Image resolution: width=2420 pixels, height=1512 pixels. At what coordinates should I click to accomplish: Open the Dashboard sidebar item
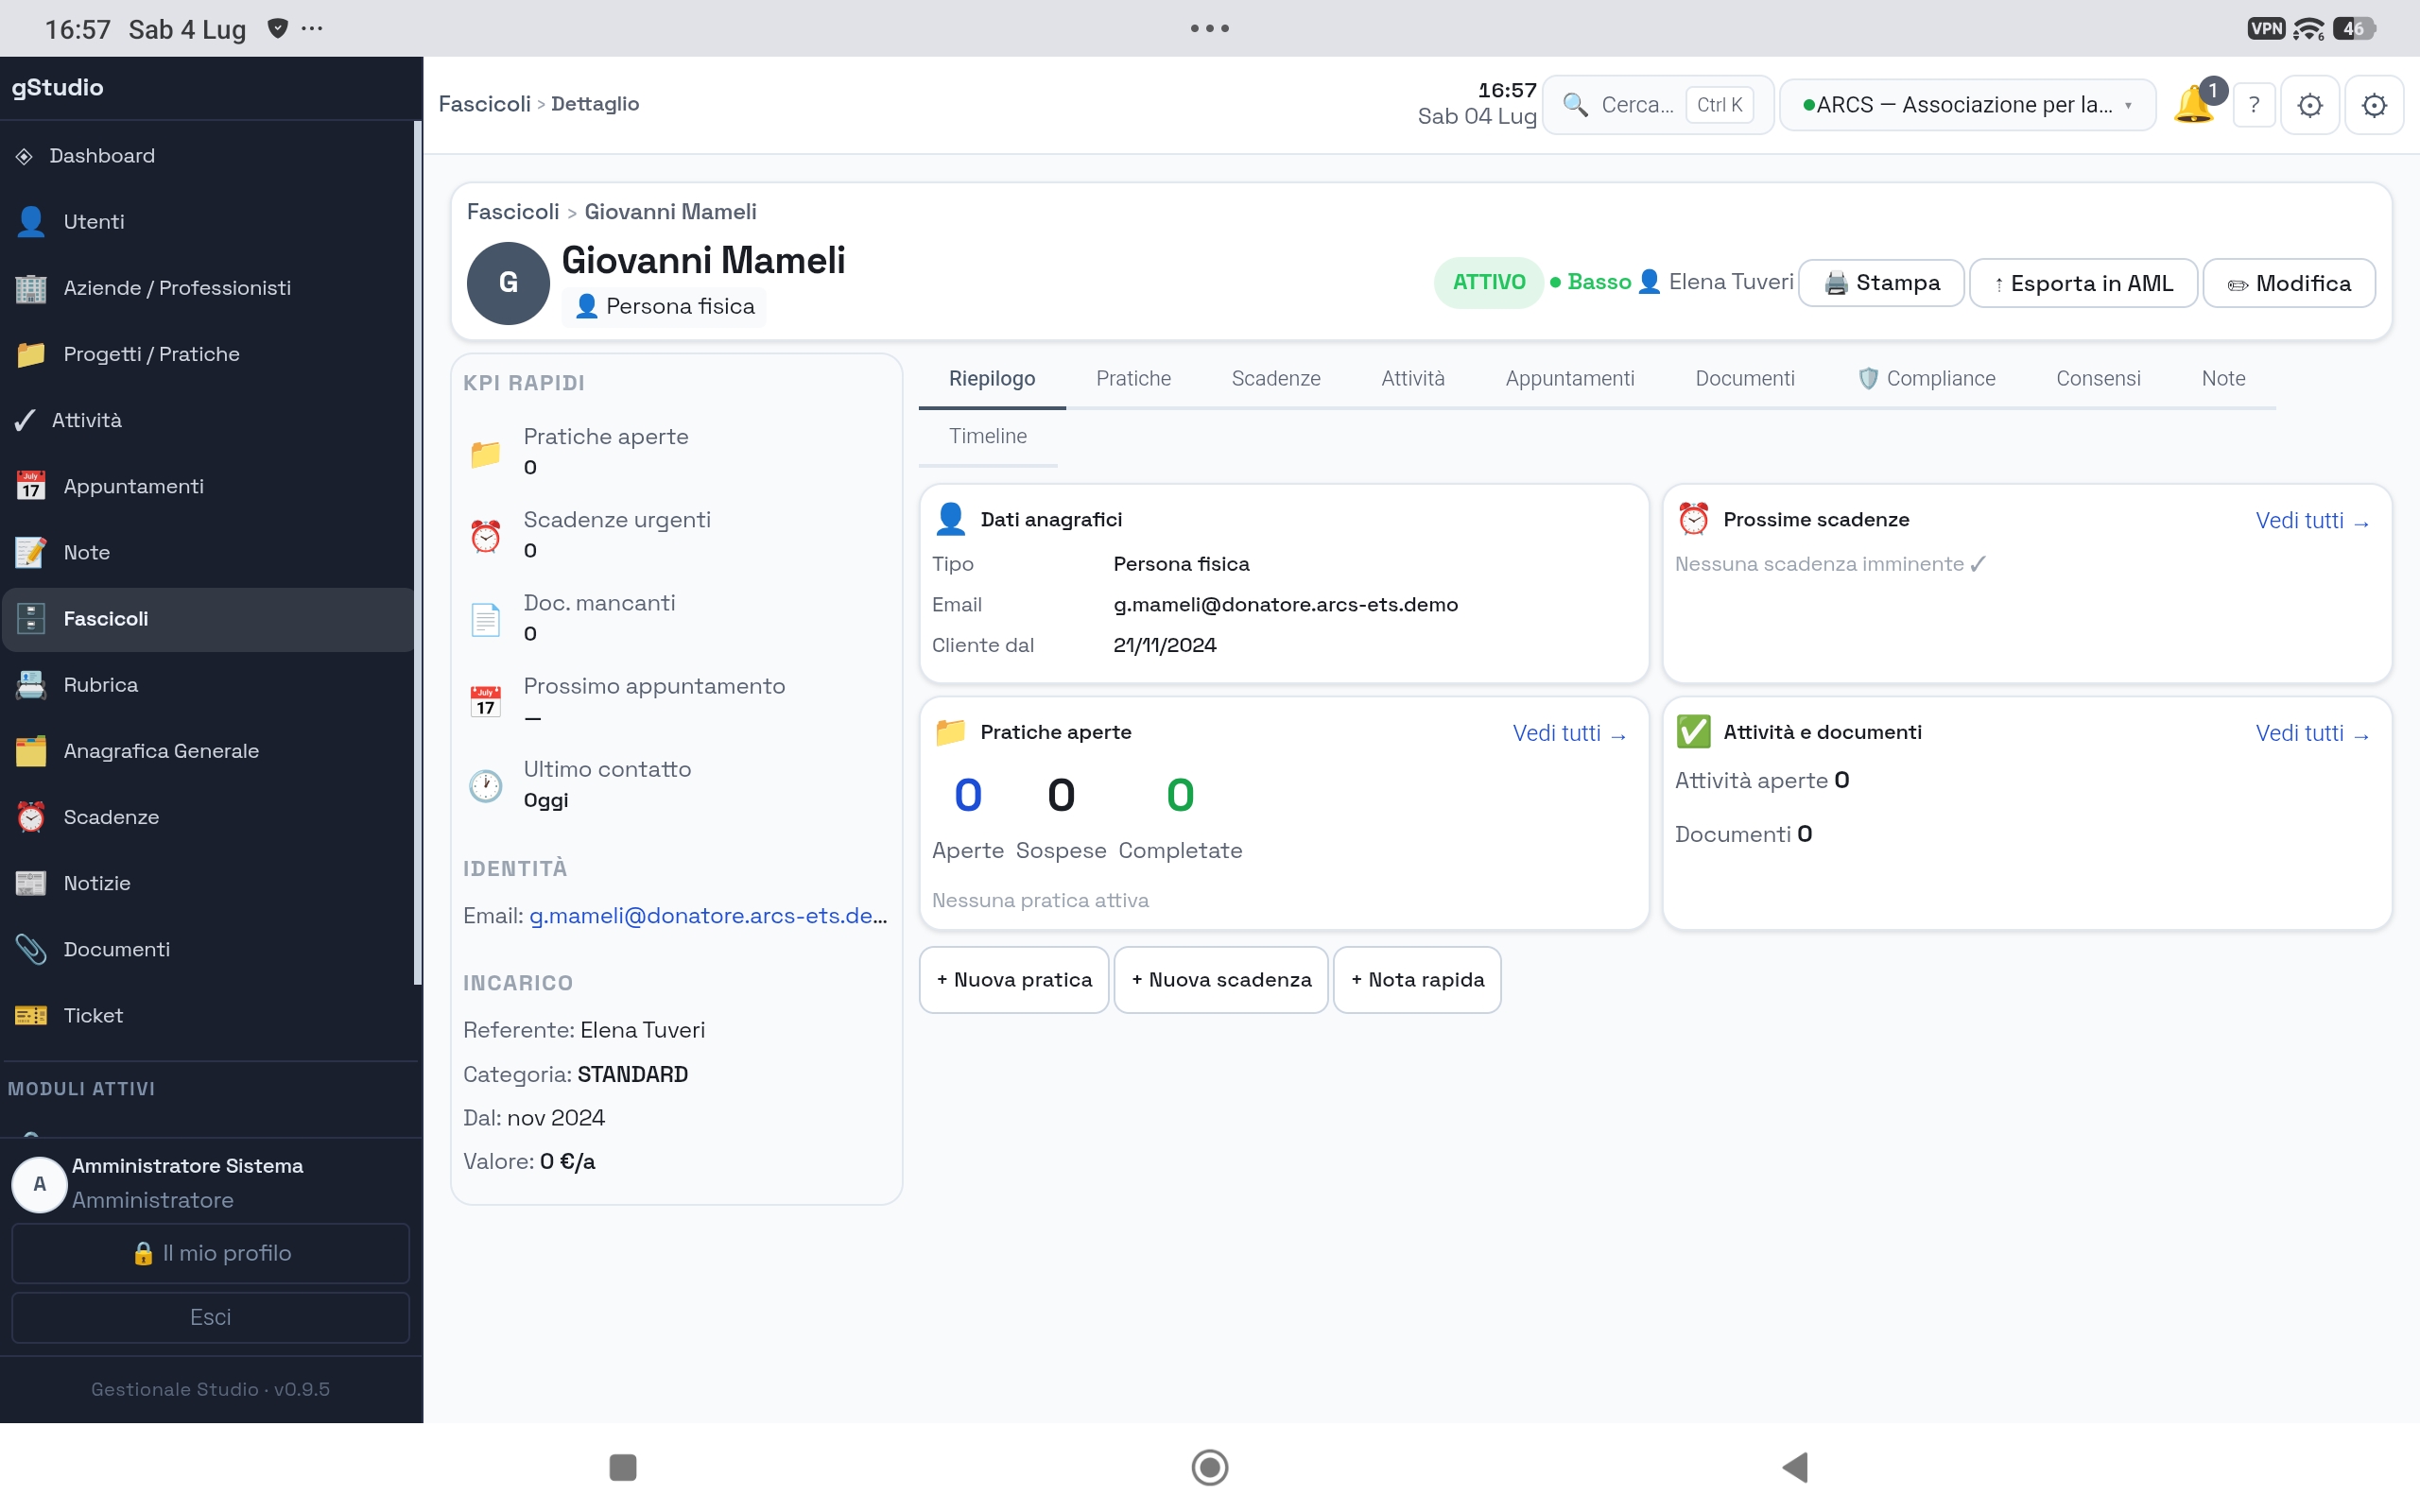point(207,155)
